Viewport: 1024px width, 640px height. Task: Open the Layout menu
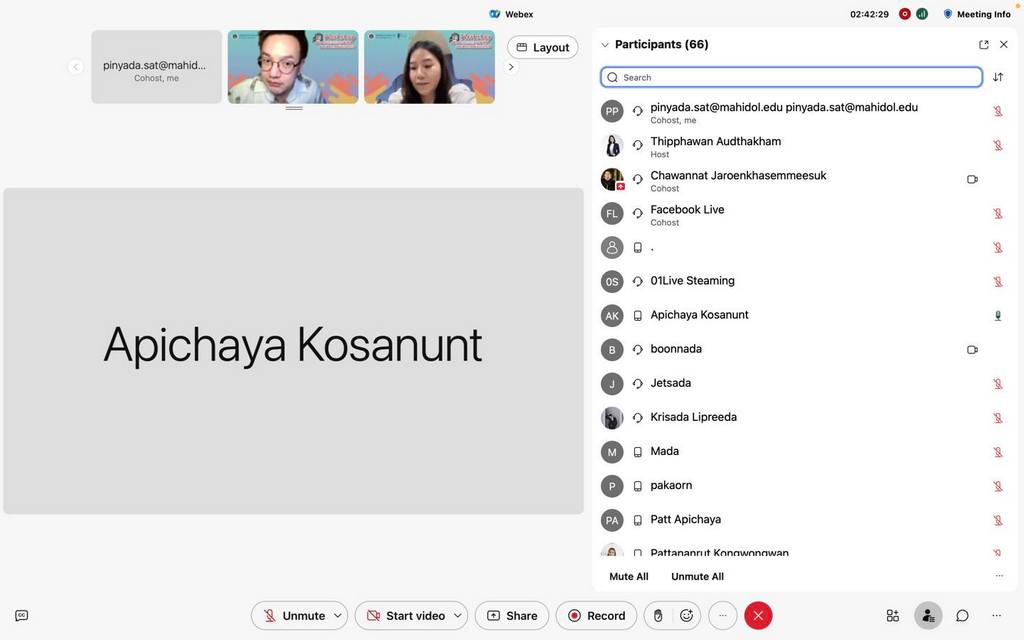[543, 47]
